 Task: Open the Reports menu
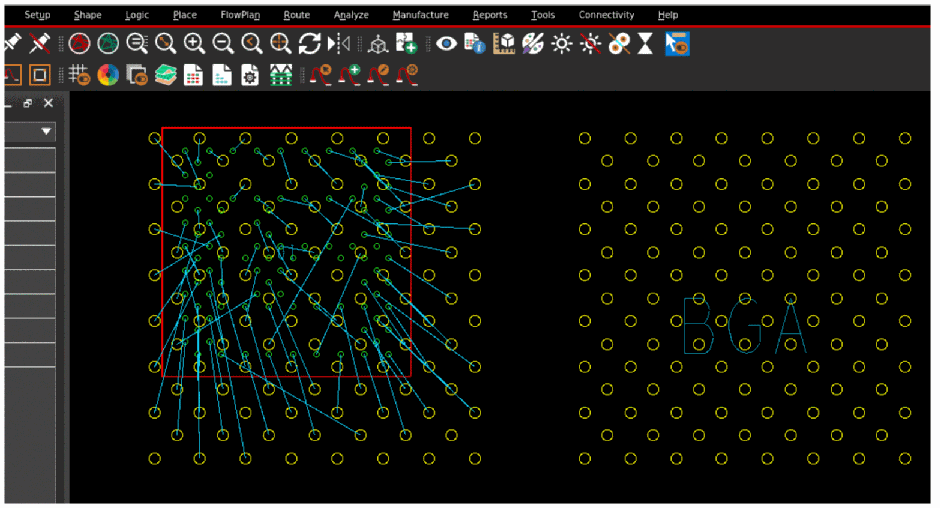tap(490, 15)
